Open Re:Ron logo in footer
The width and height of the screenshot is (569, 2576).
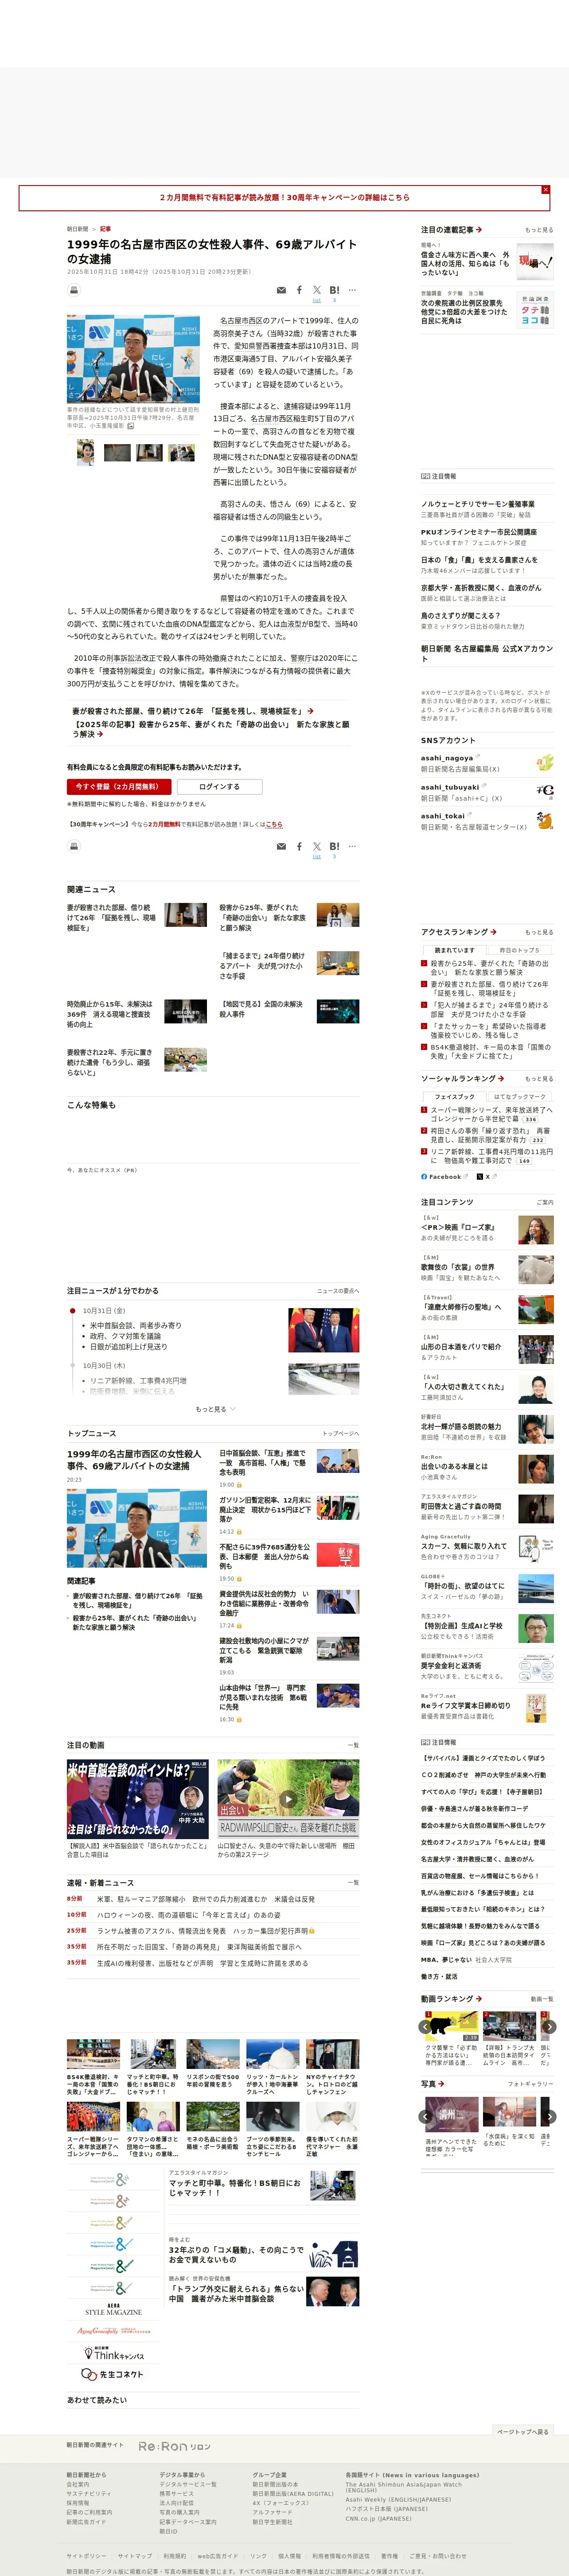(175, 2446)
